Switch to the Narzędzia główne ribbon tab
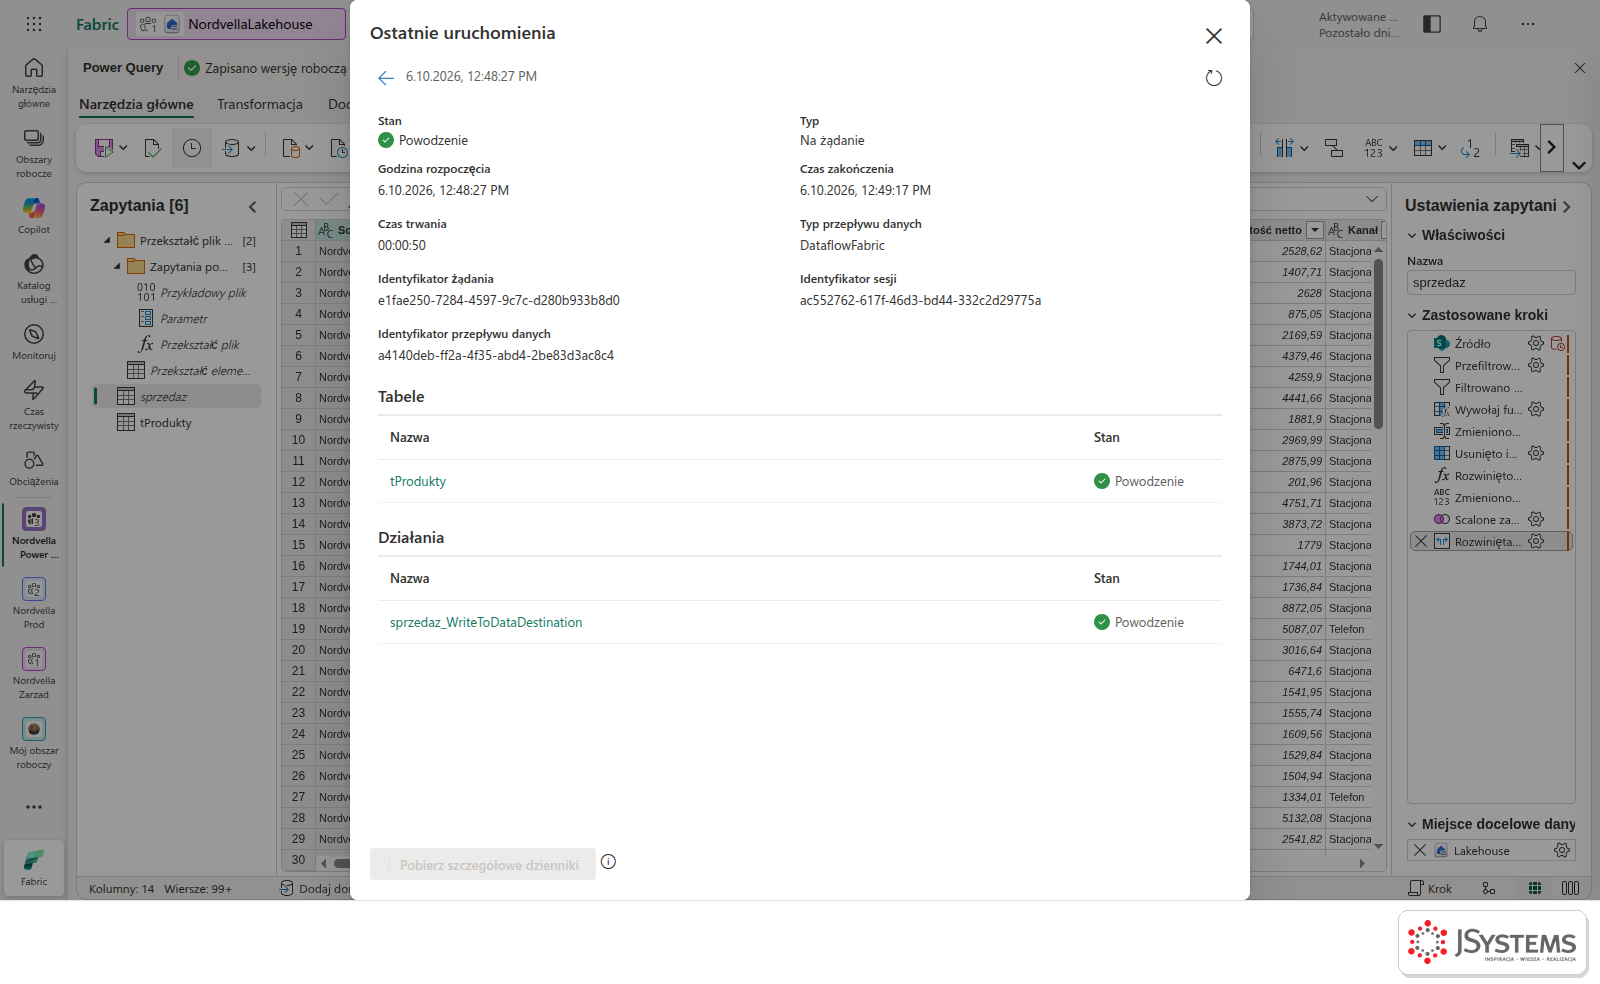The height and width of the screenshot is (984, 1600). 137,104
